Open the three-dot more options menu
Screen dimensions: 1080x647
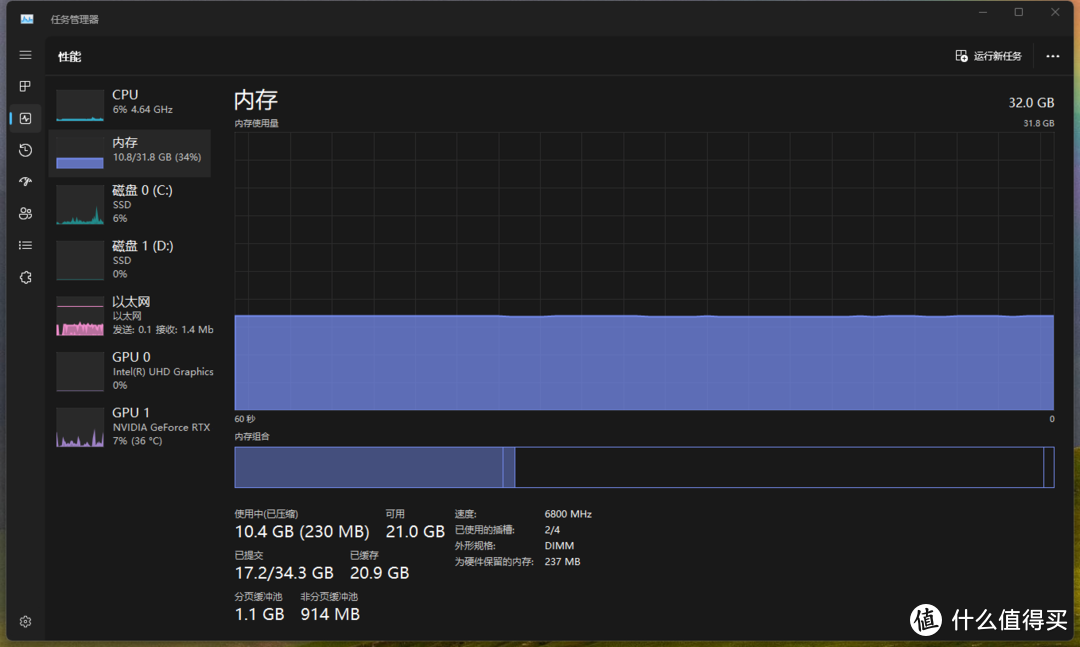1052,56
